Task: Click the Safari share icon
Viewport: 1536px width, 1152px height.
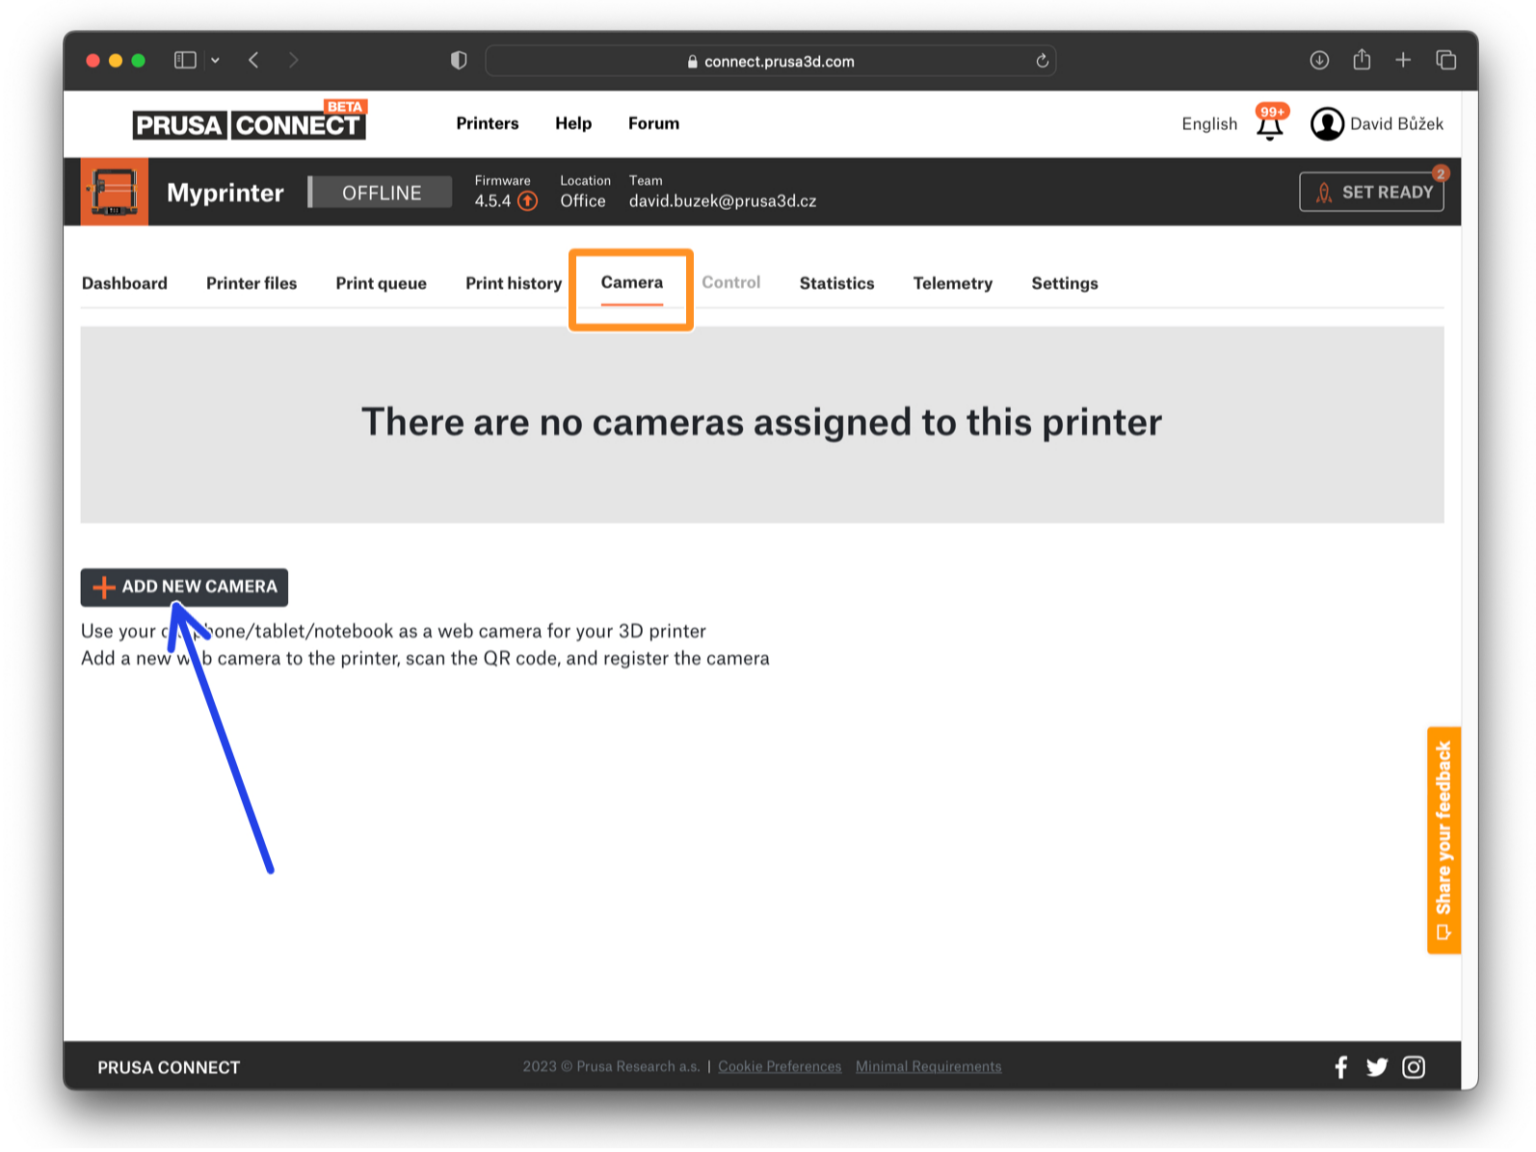Action: click(x=1361, y=60)
